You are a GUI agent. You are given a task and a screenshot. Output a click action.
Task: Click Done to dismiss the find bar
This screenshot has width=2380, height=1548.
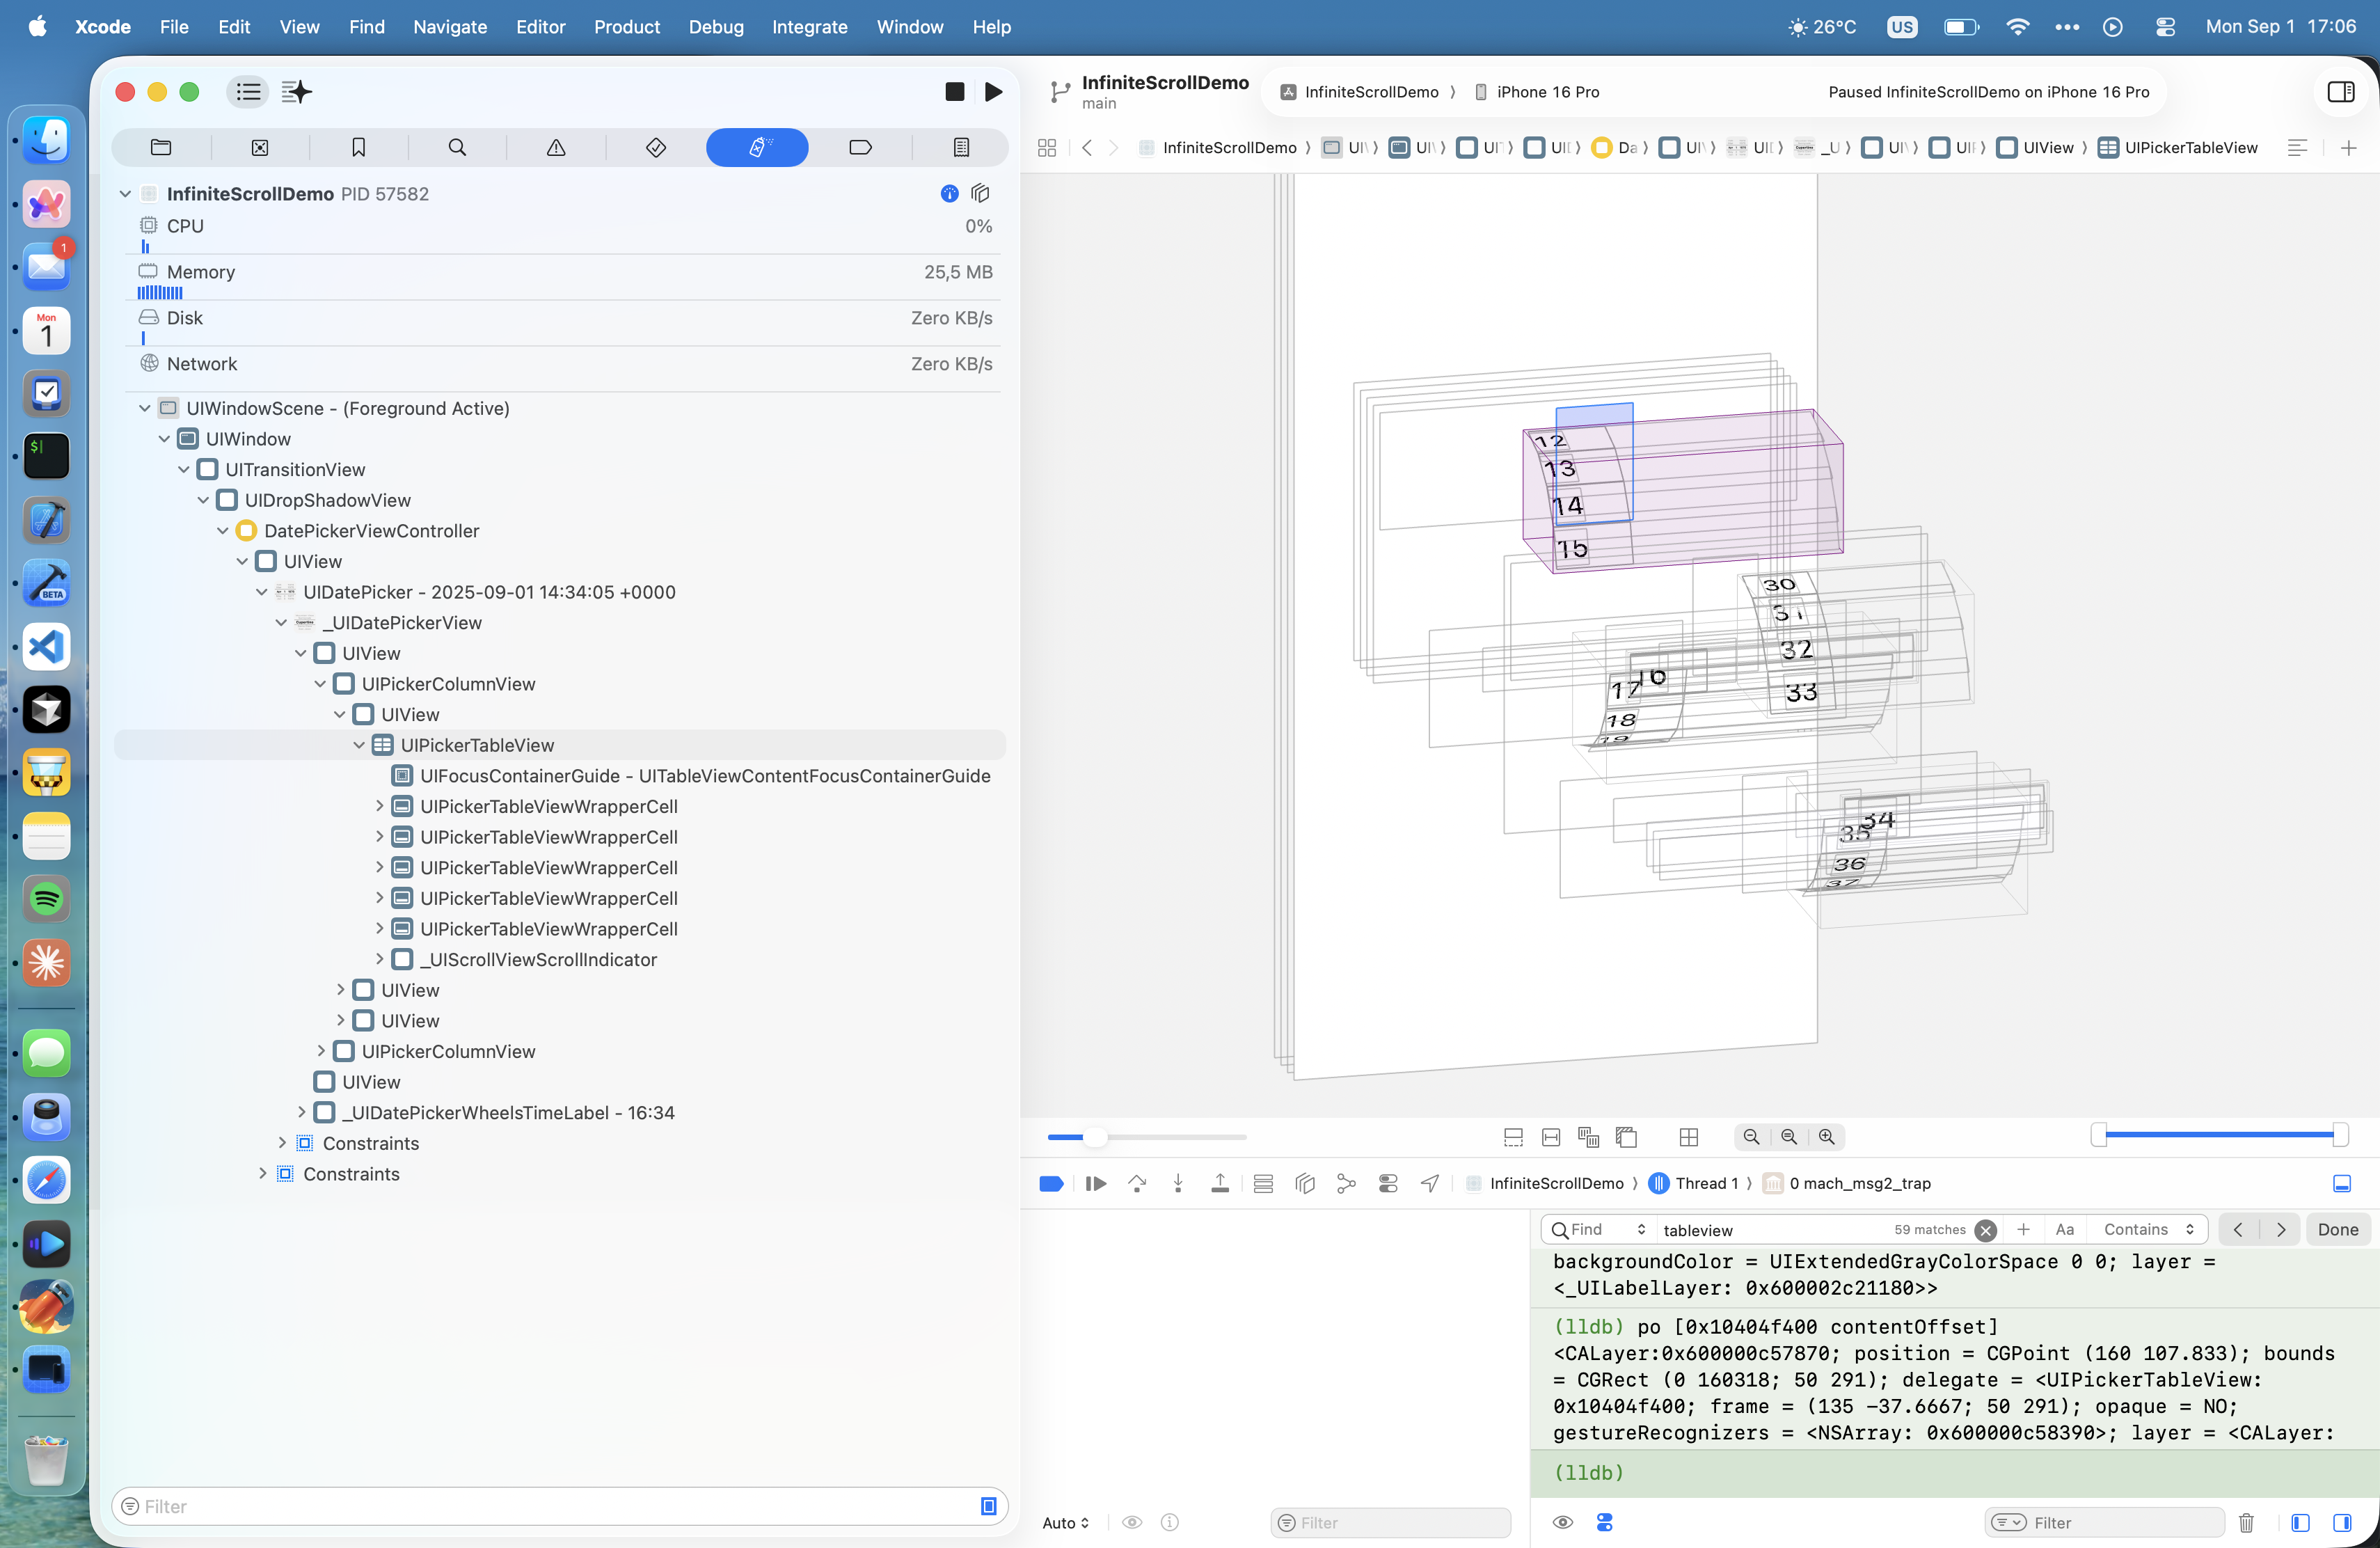click(x=2338, y=1229)
